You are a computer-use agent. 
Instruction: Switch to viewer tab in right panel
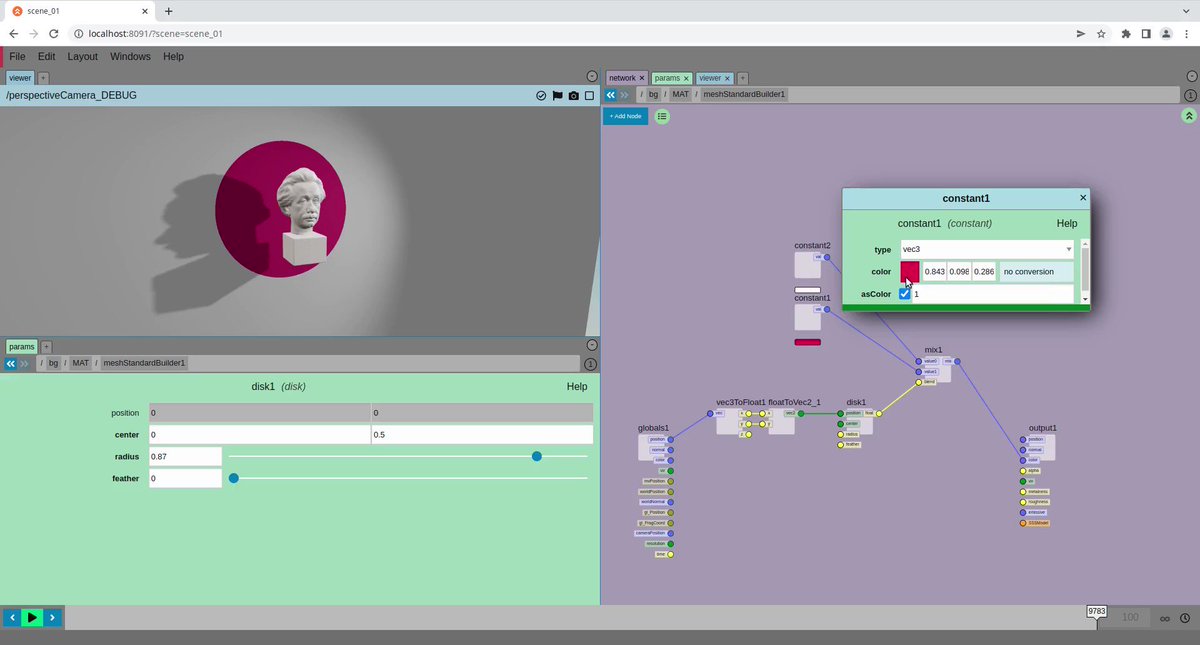point(710,77)
